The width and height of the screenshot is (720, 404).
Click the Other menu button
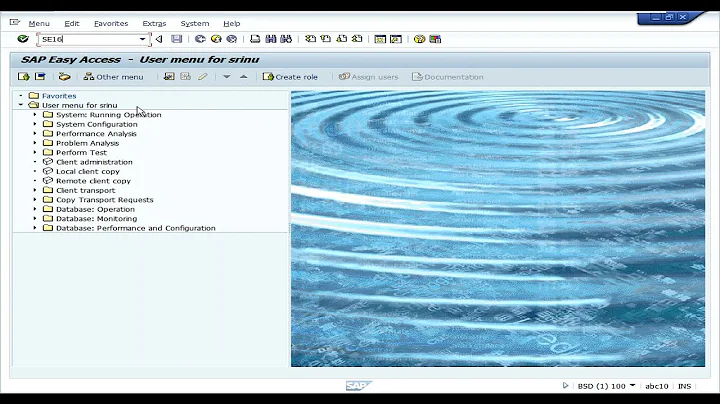point(113,77)
